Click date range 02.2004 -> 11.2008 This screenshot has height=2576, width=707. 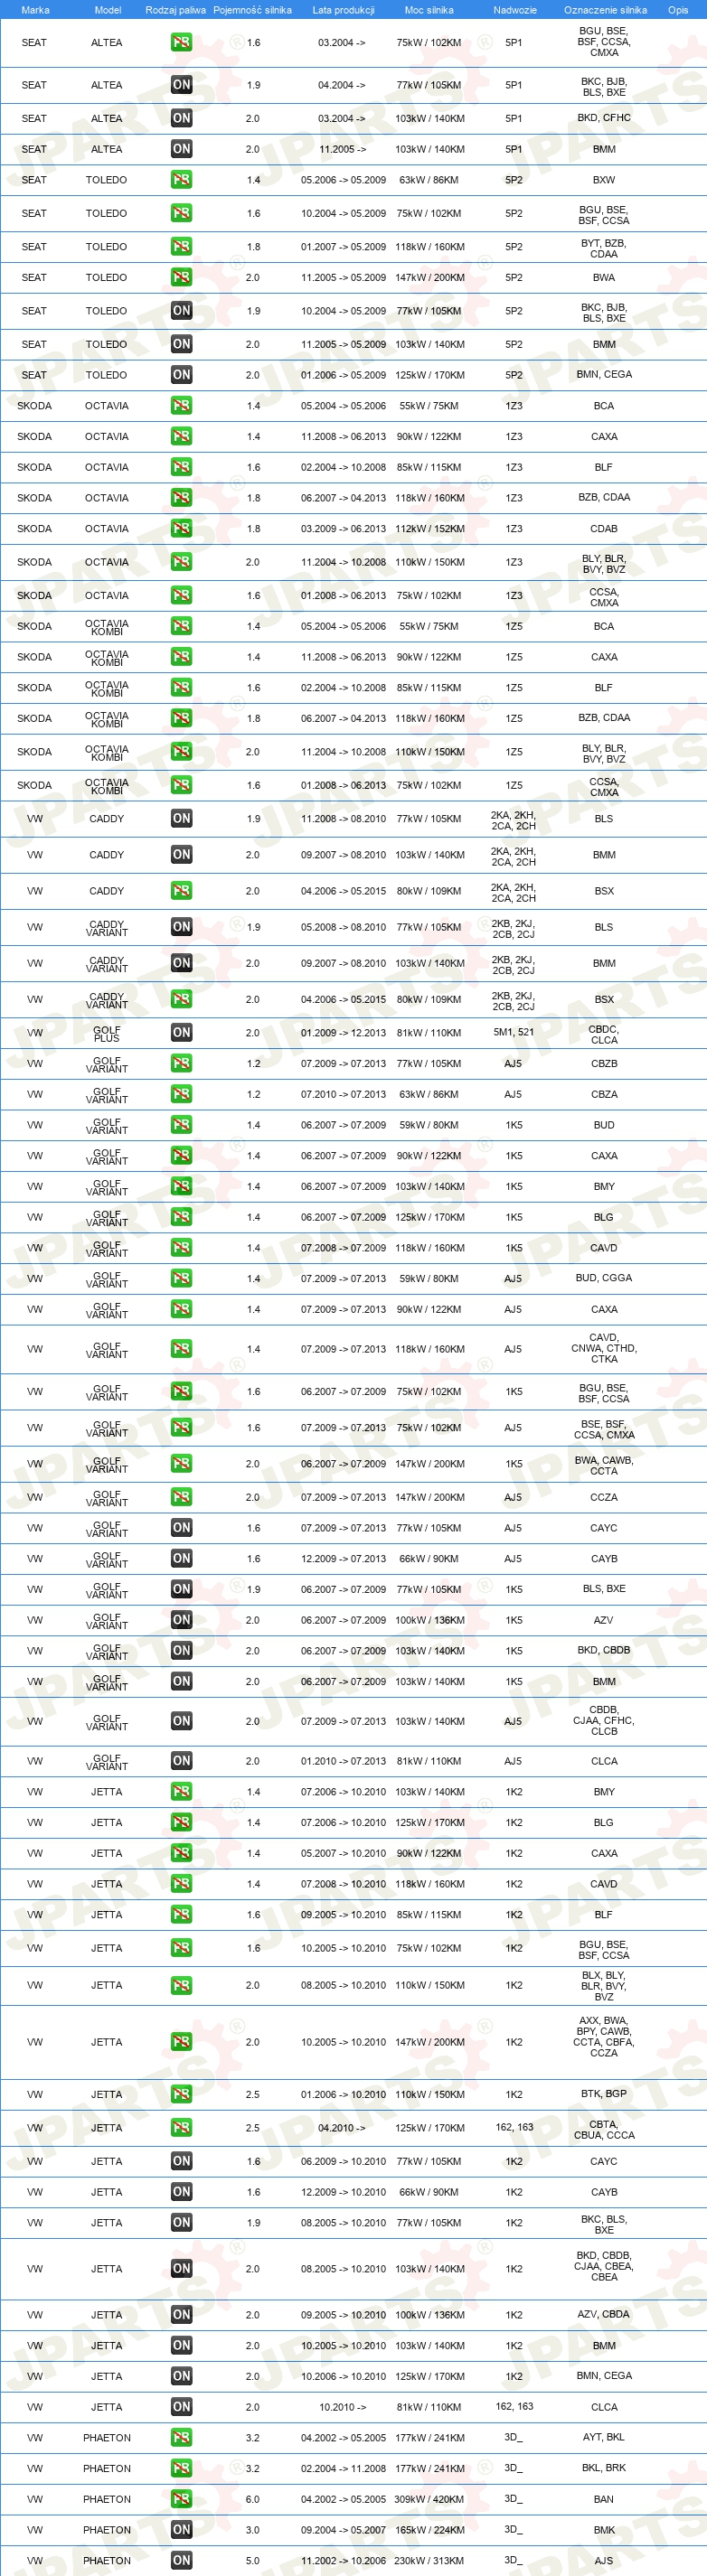pyautogui.click(x=343, y=2469)
